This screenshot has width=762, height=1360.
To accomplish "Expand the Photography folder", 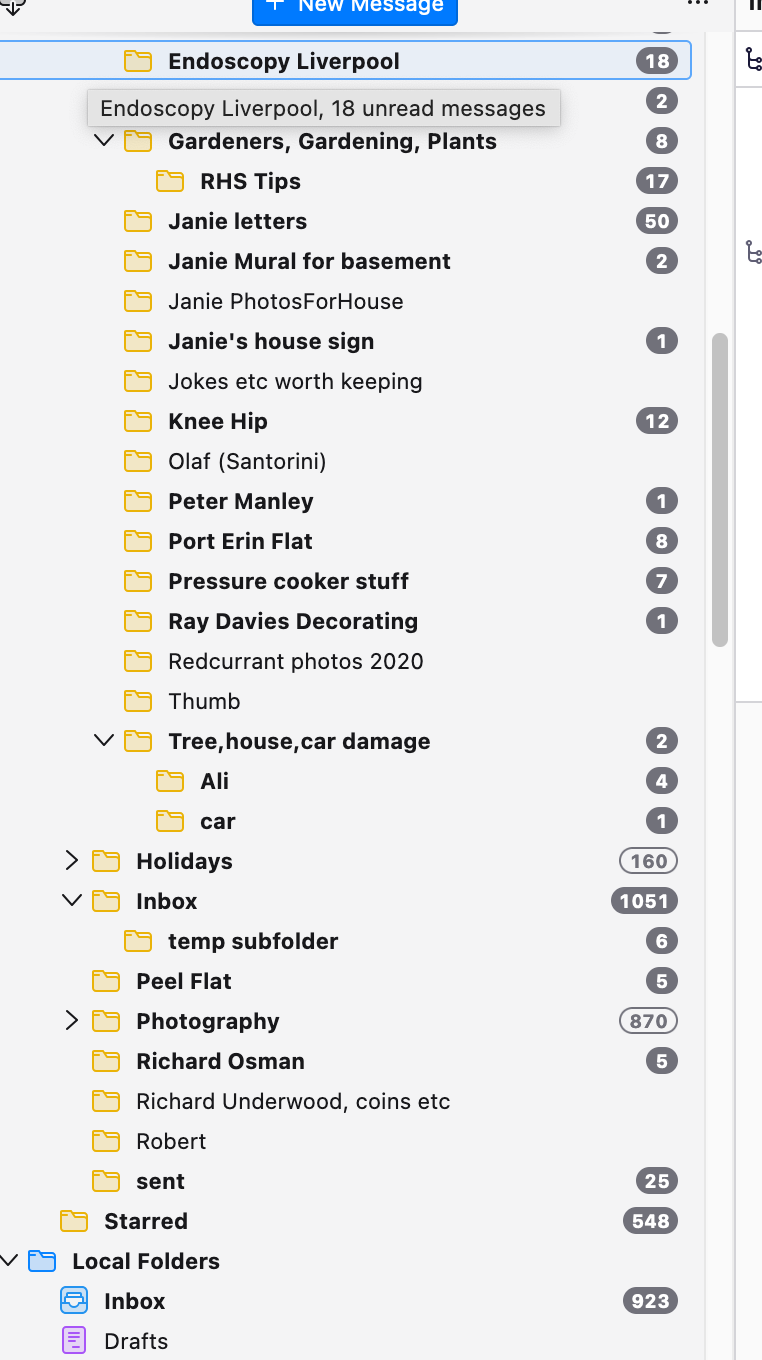I will [71, 1021].
